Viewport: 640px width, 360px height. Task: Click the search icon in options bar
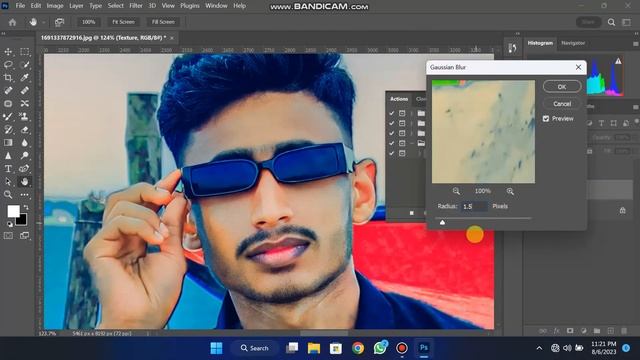pyautogui.click(x=611, y=22)
